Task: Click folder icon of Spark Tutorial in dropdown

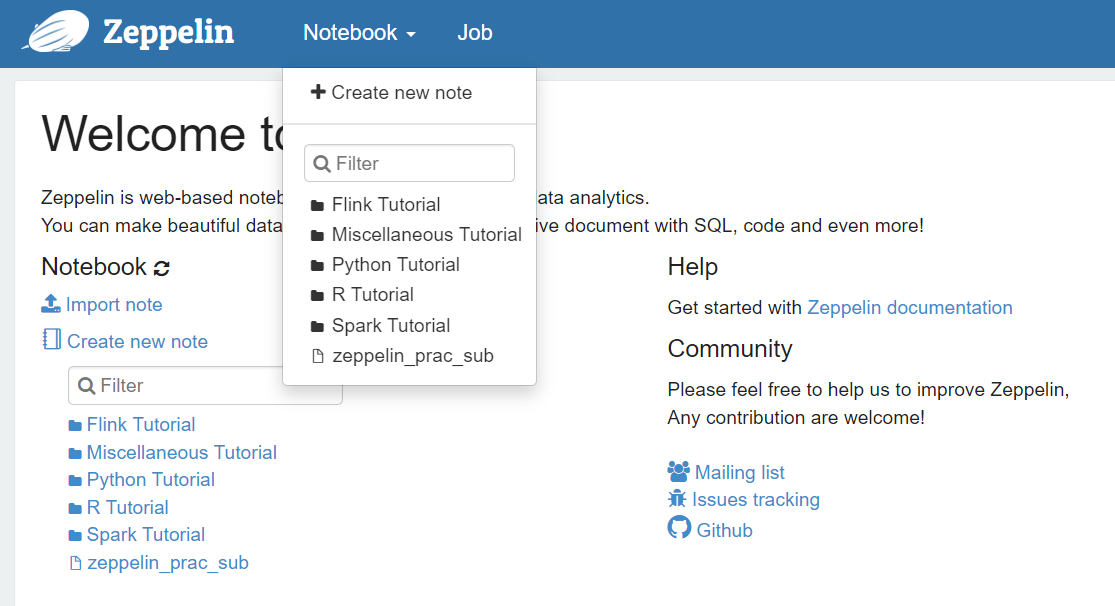Action: 318,326
